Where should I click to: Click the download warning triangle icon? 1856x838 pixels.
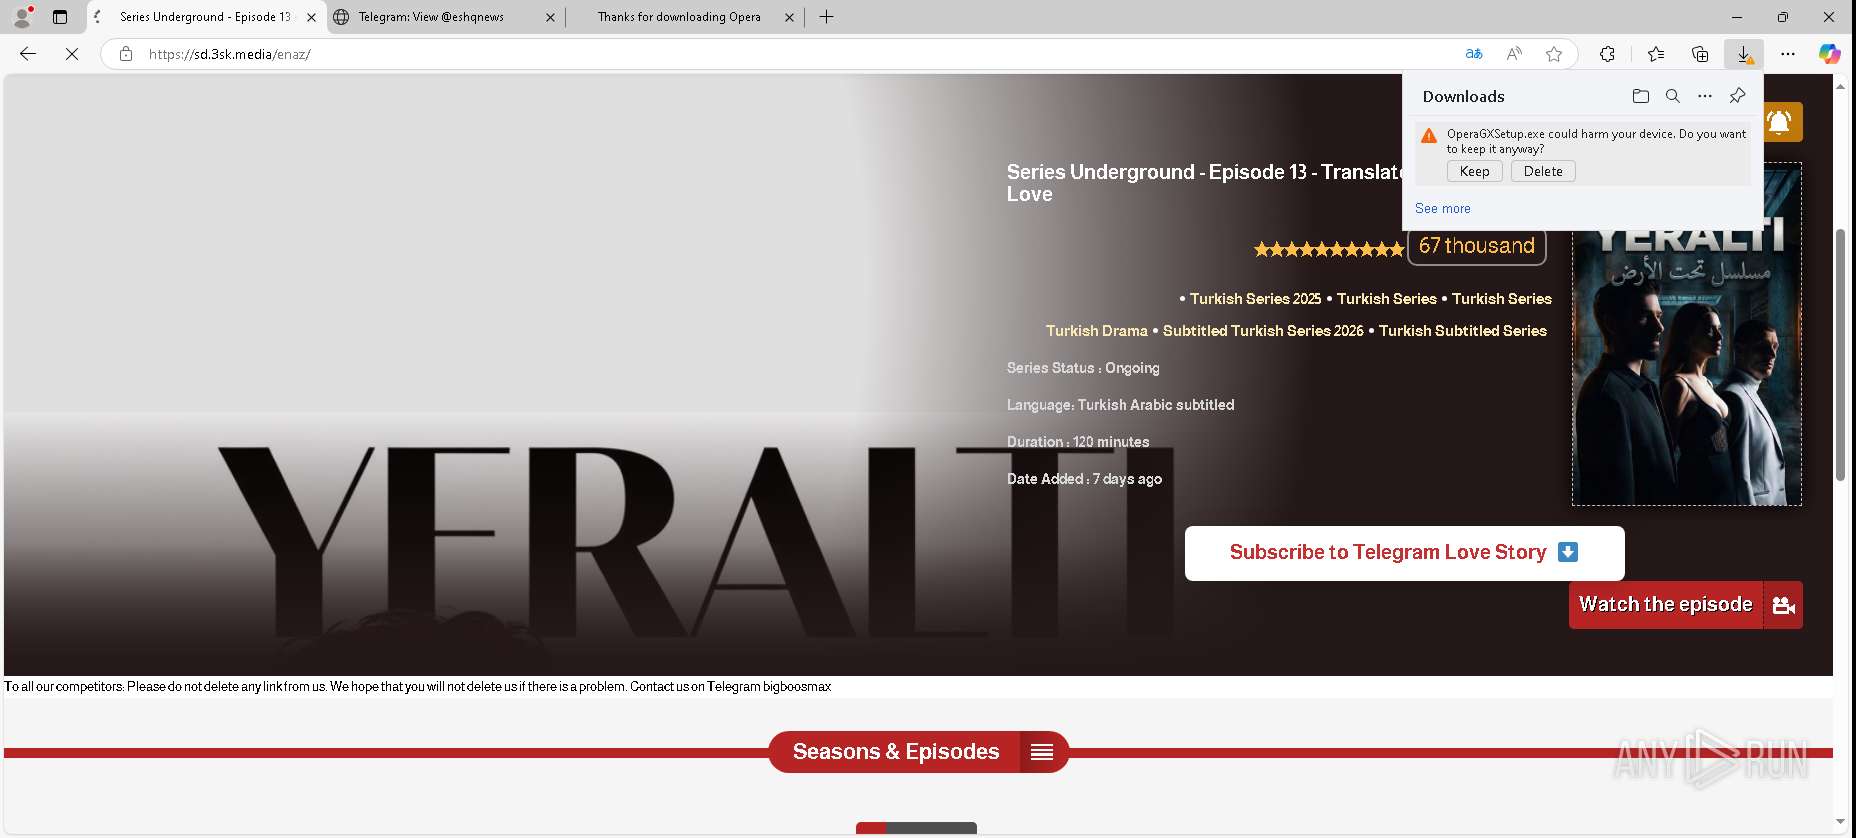(1429, 136)
